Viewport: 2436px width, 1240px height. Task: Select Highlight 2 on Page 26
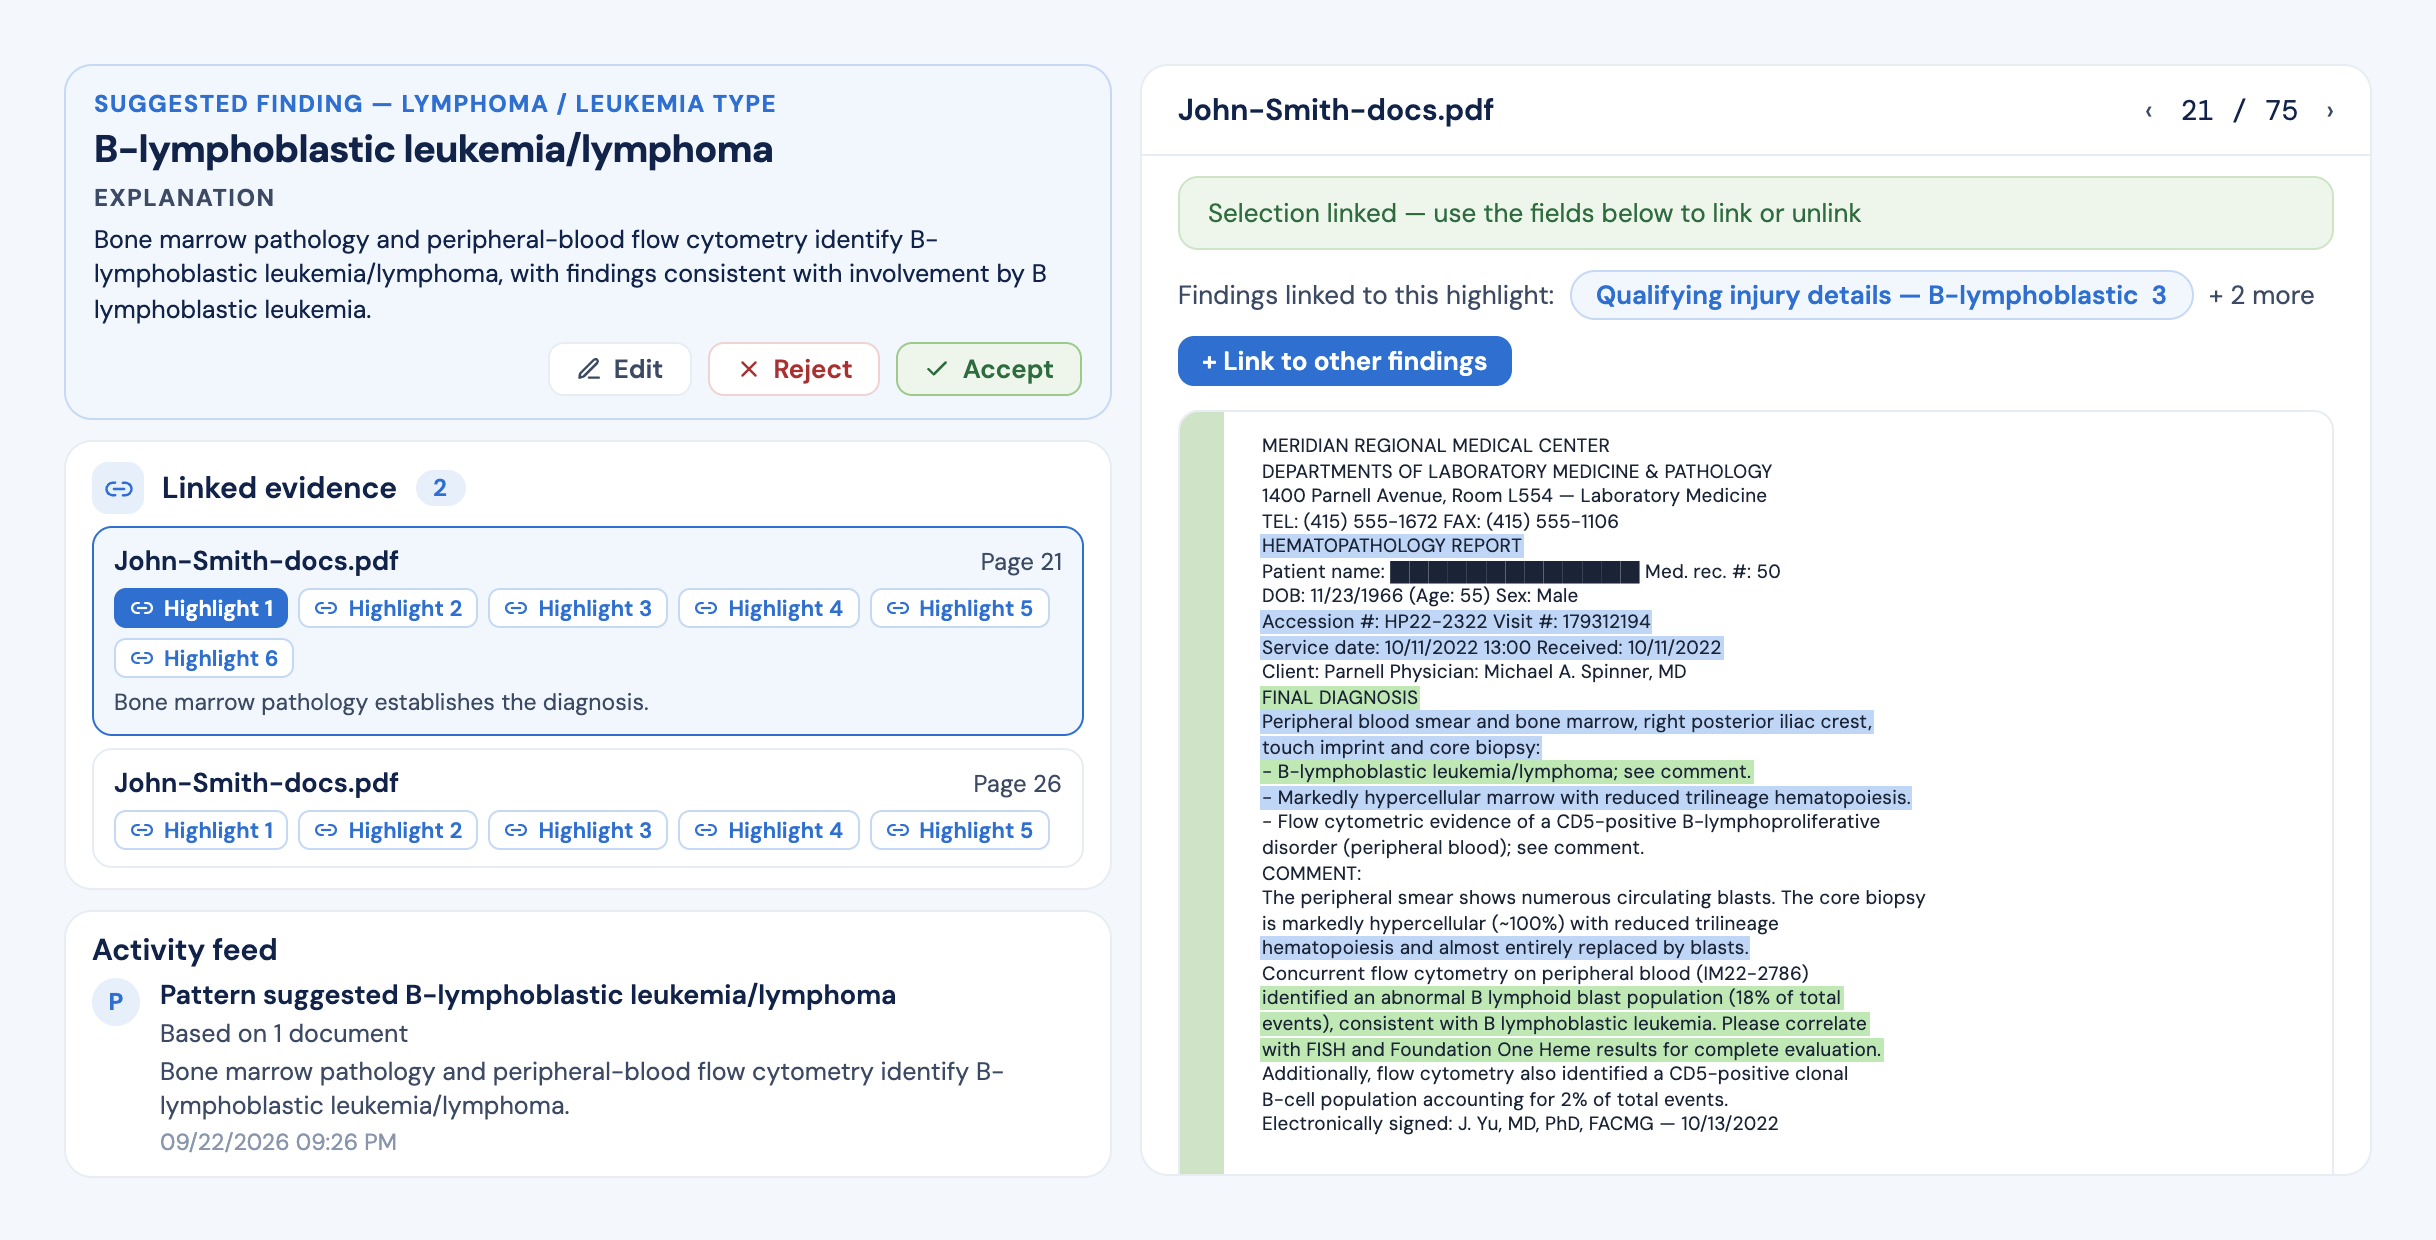pos(388,830)
